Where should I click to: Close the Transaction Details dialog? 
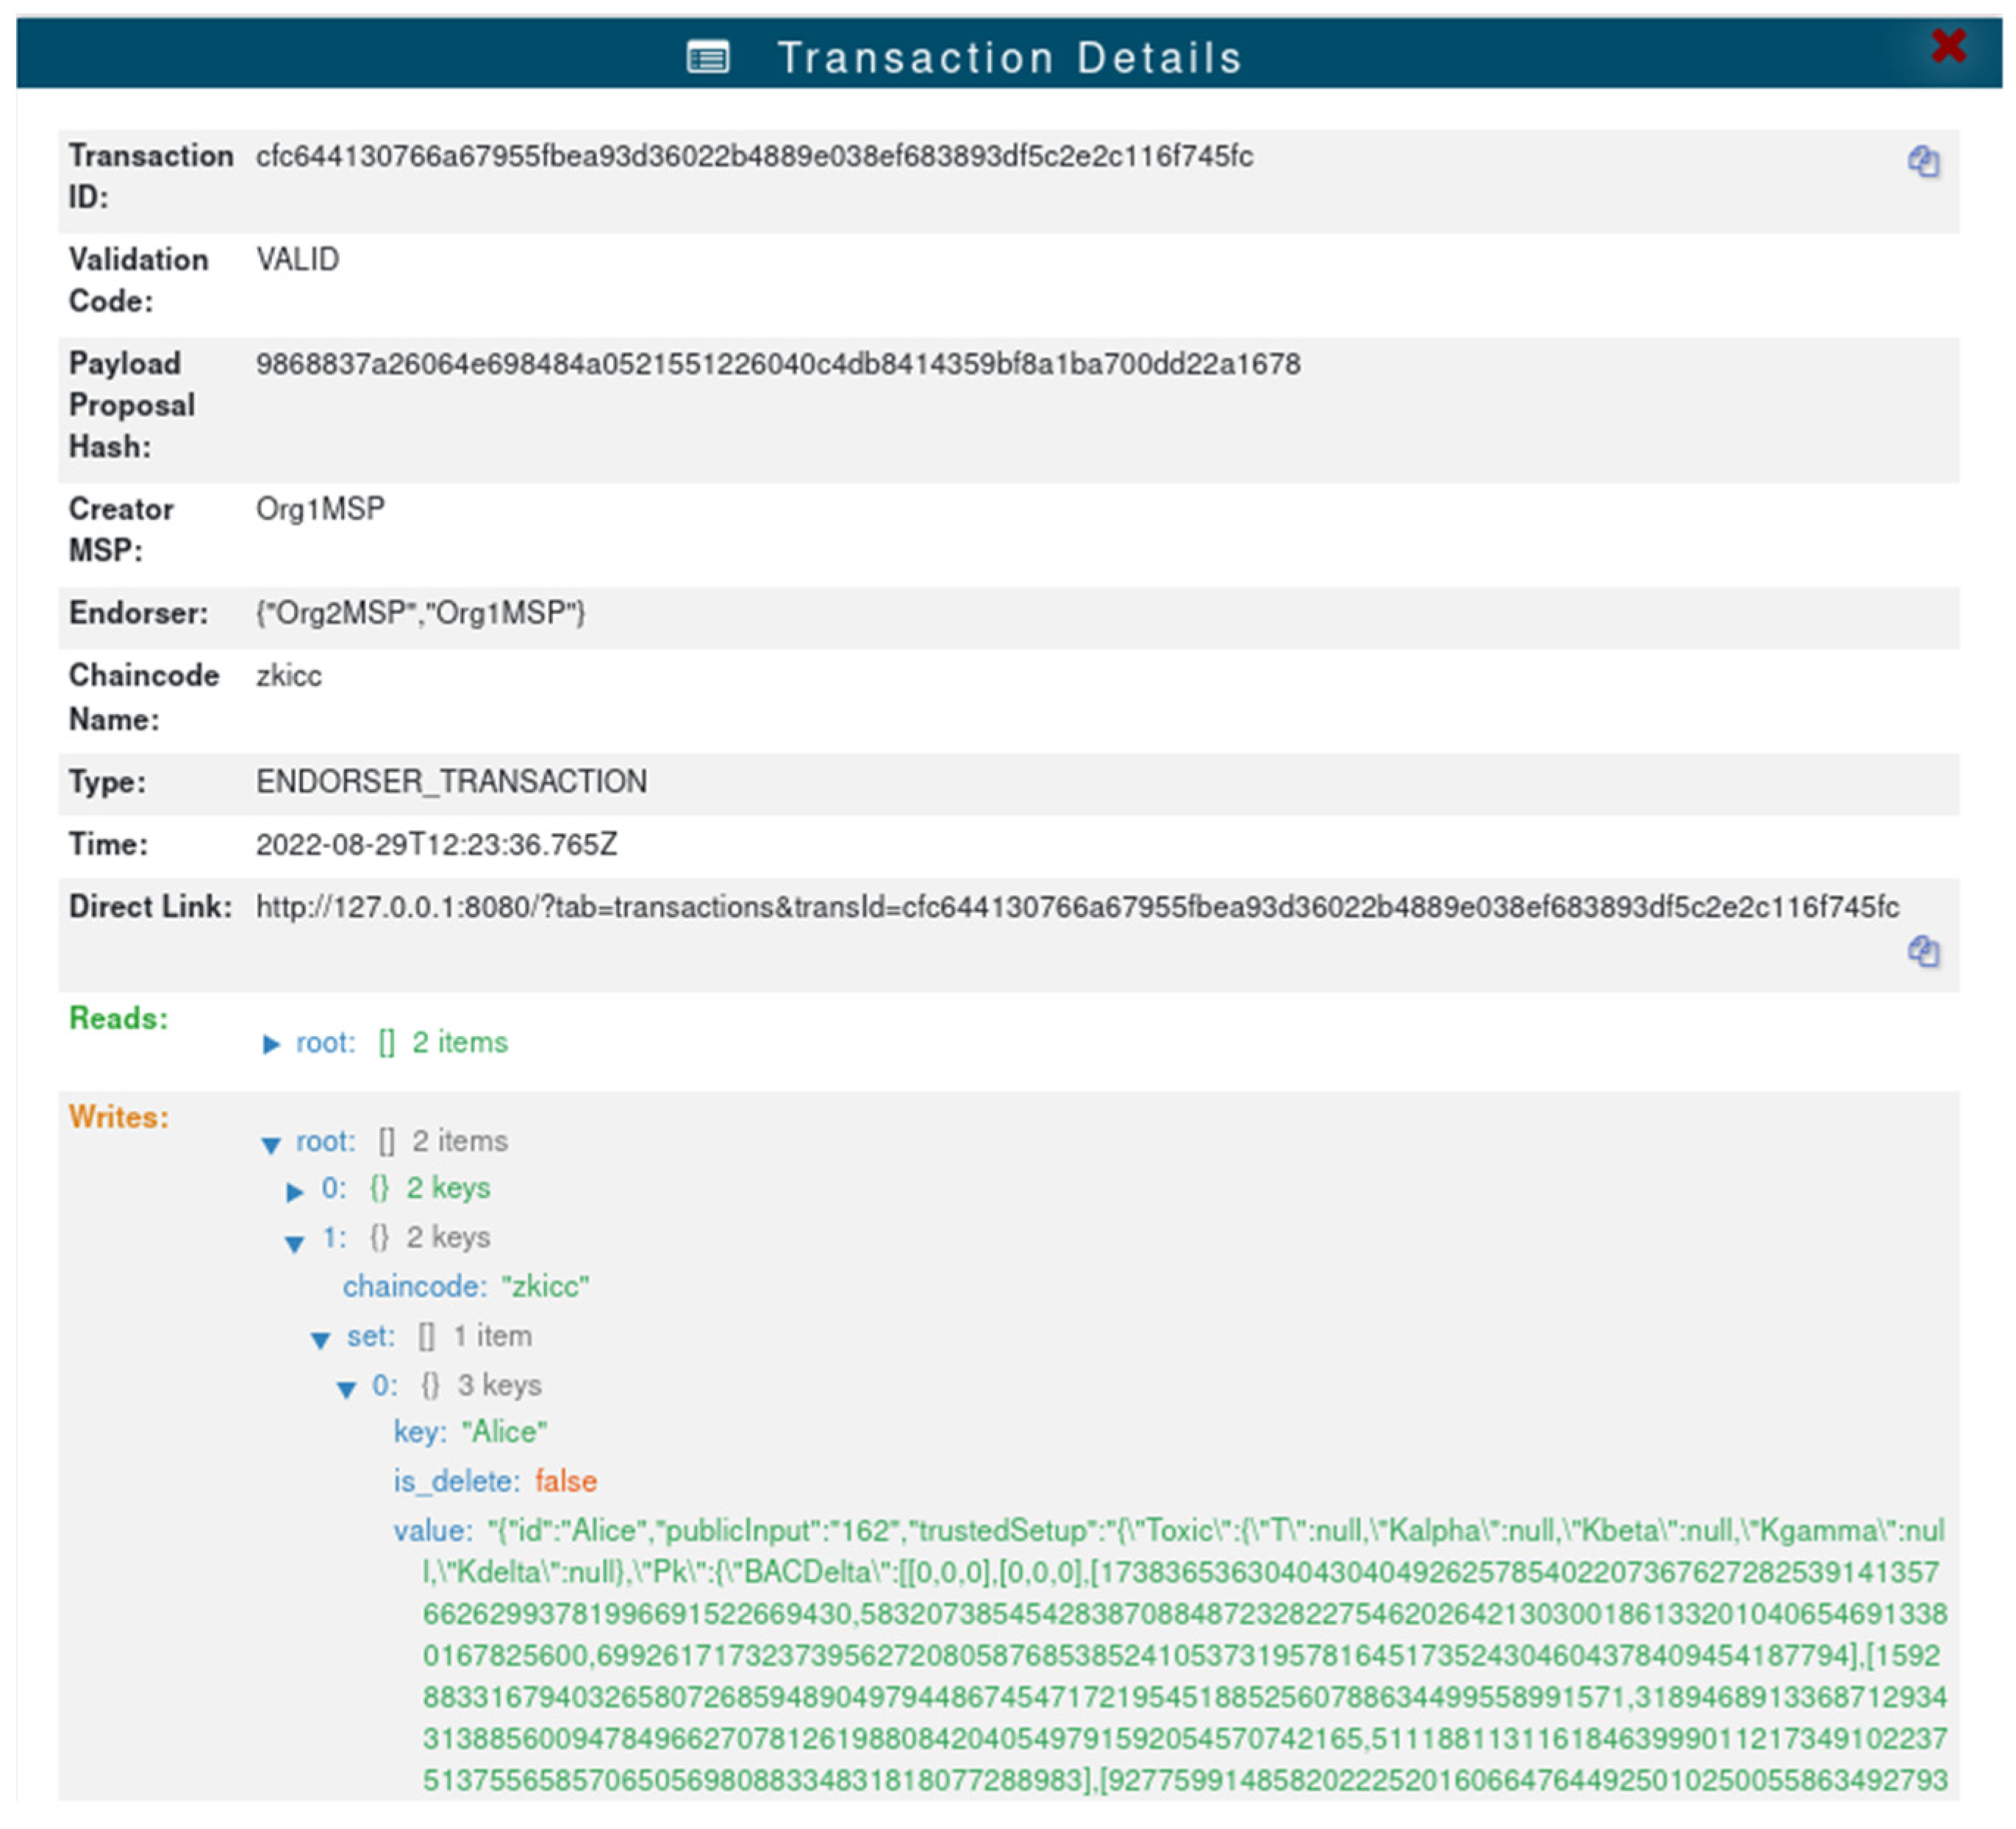click(x=1948, y=46)
